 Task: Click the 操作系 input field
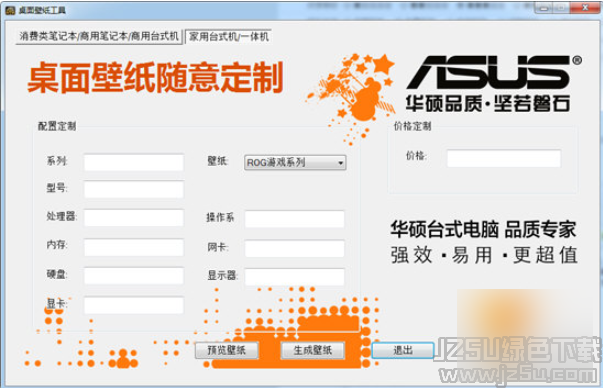(x=295, y=219)
